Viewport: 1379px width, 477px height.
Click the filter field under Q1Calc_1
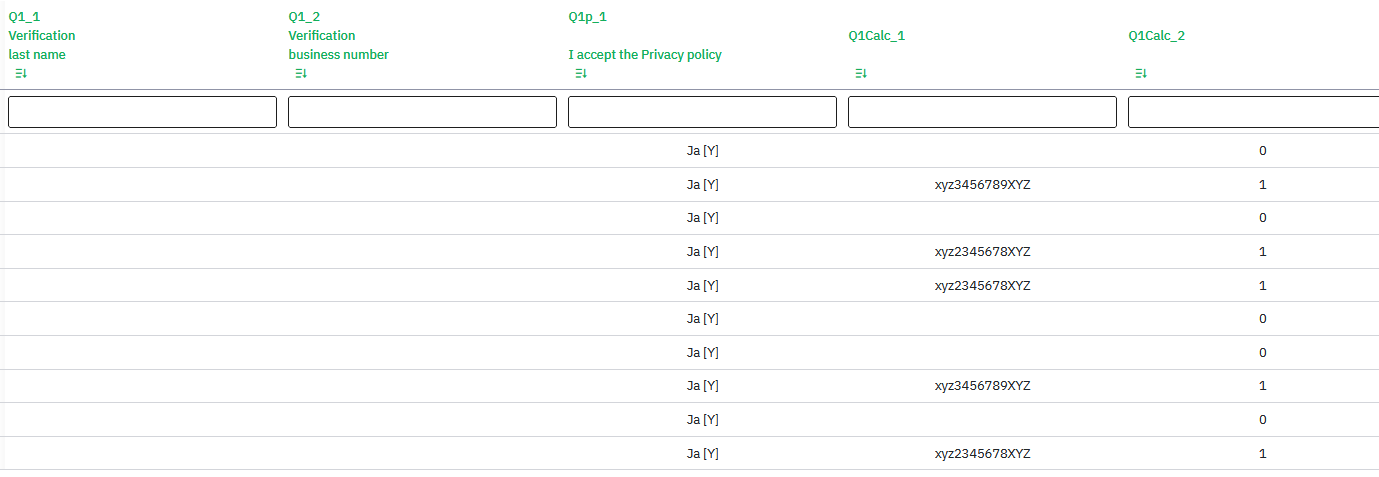(982, 112)
